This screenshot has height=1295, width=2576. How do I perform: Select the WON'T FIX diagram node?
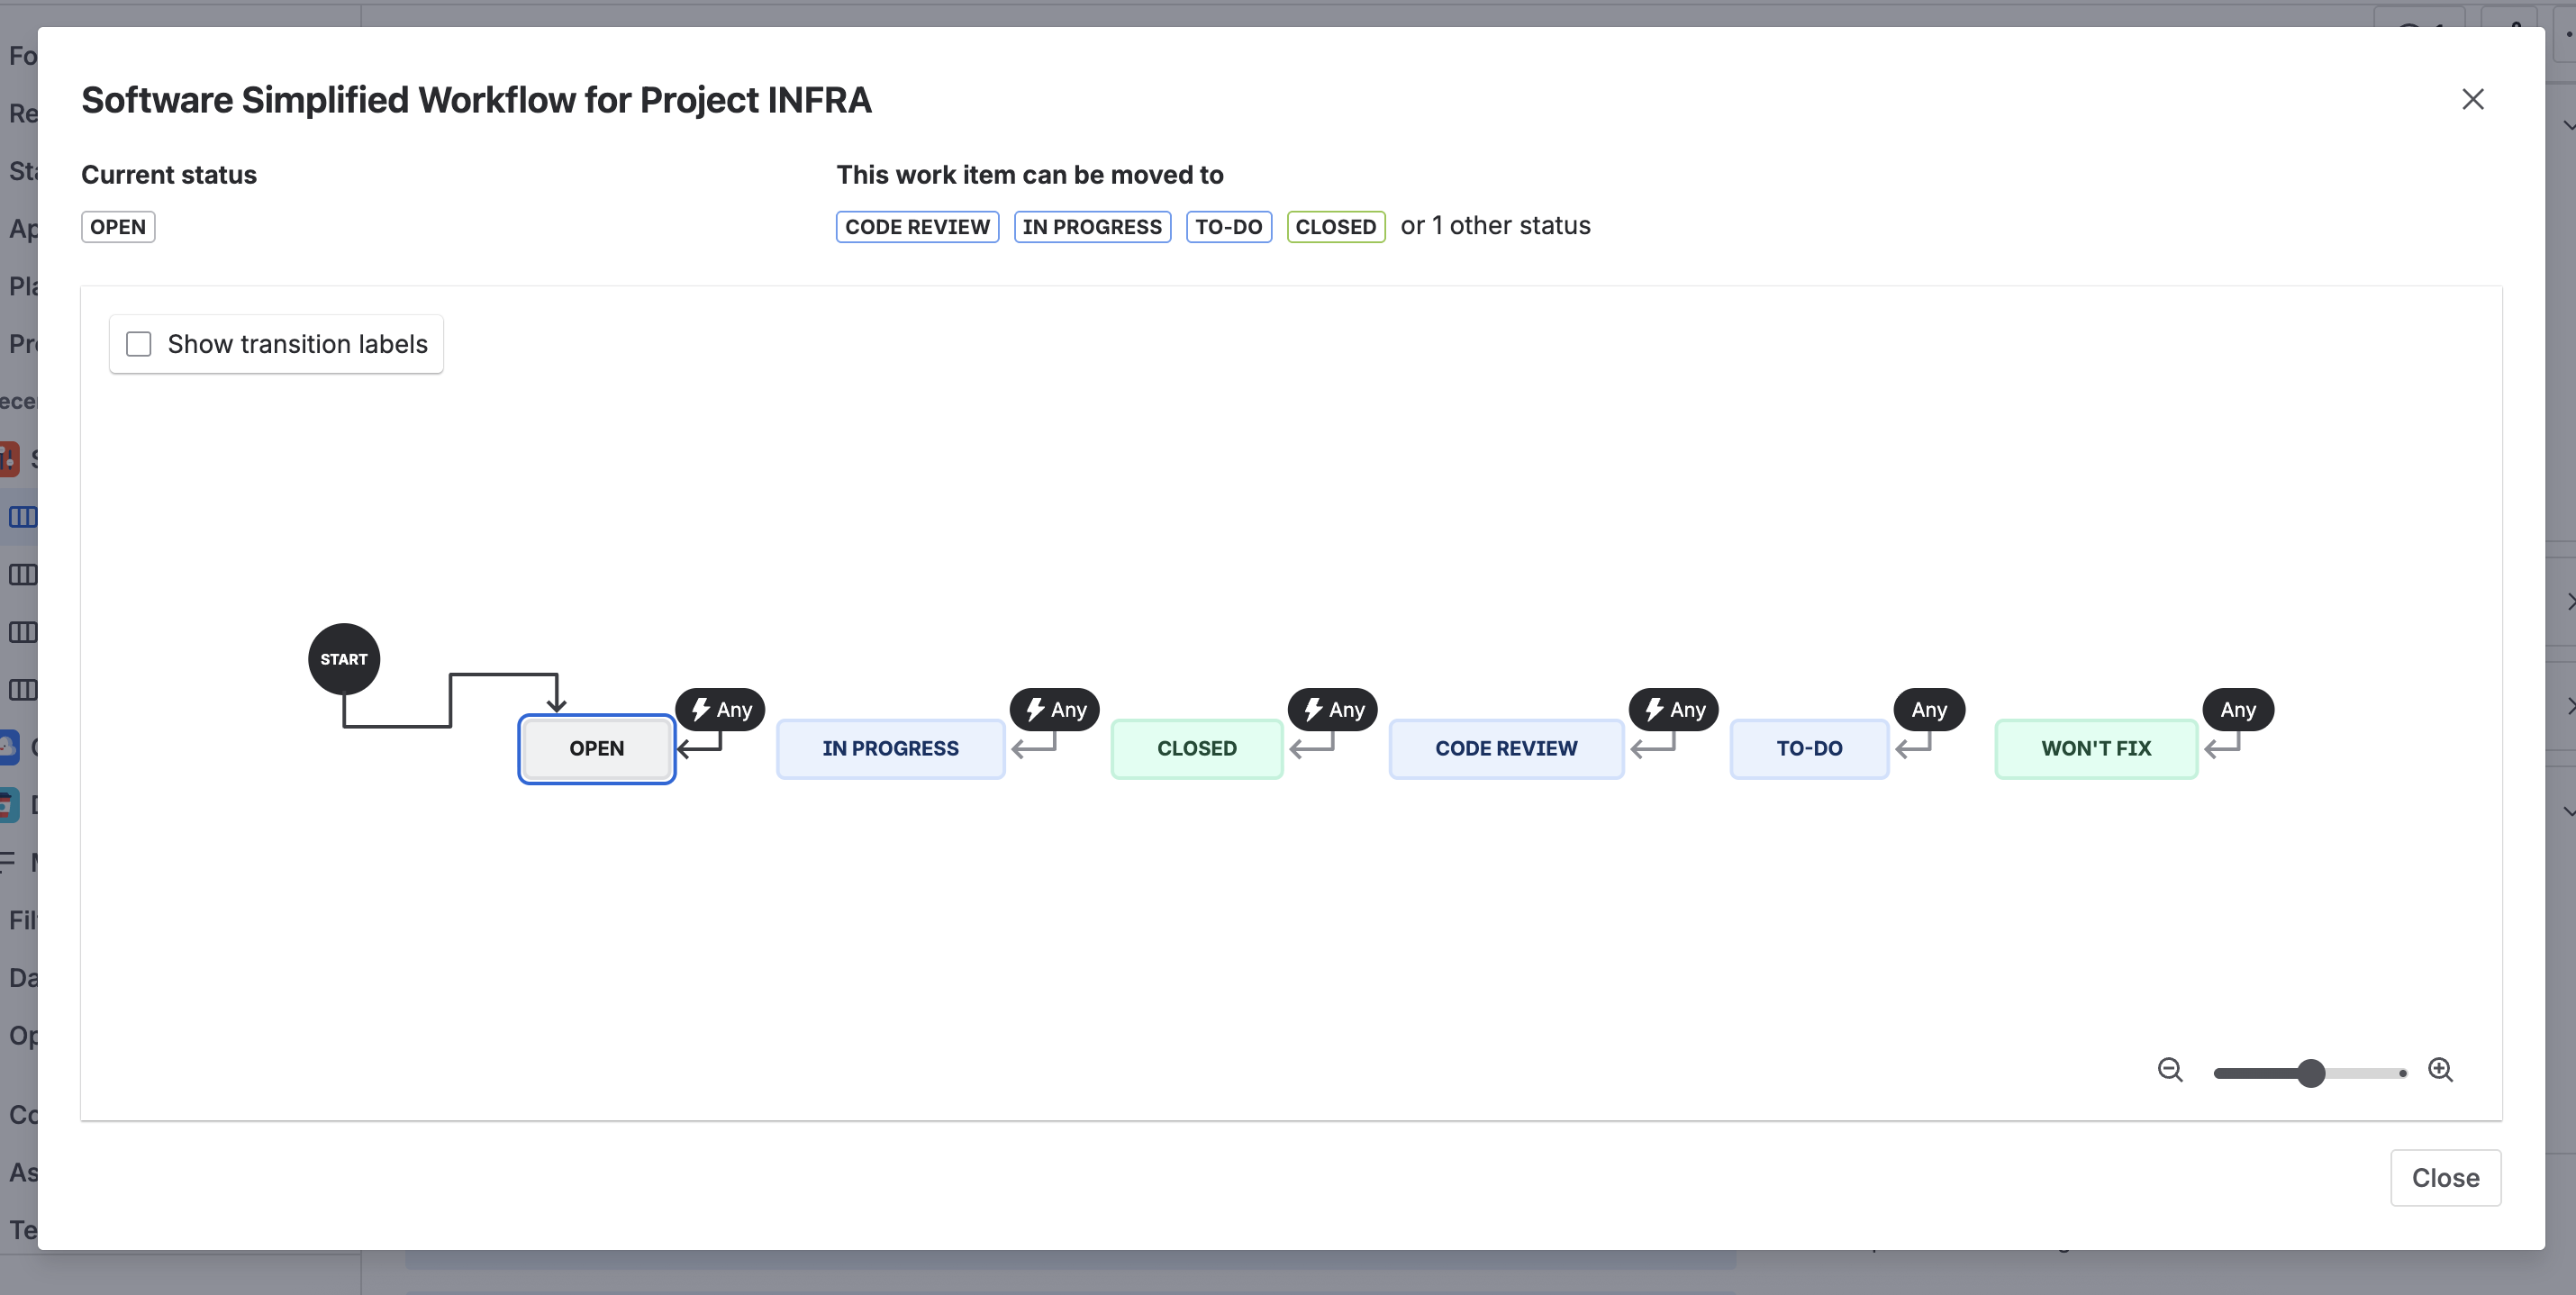click(2096, 748)
